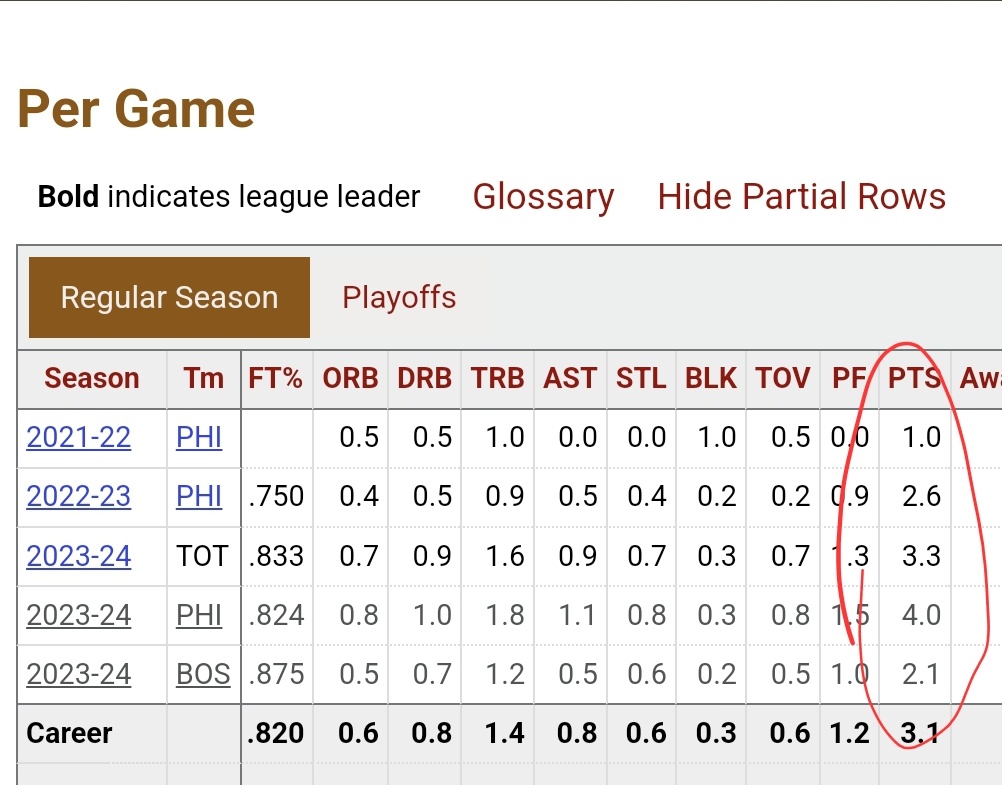Sort by the DRB column header
Viewport: 1002px width, 785px height.
(x=425, y=379)
